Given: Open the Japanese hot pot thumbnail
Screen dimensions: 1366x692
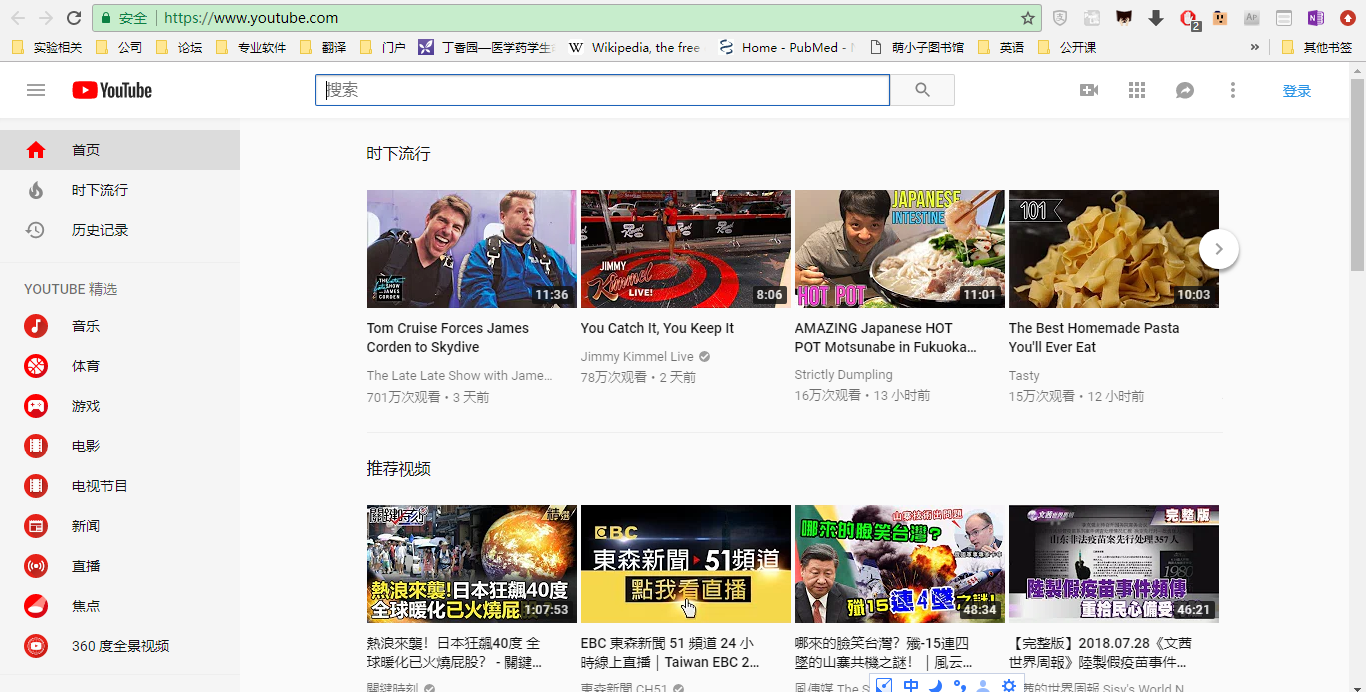Looking at the screenshot, I should point(900,249).
